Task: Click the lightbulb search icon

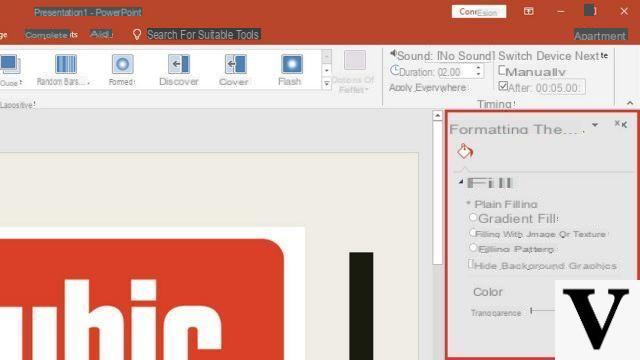Action: coord(137,34)
